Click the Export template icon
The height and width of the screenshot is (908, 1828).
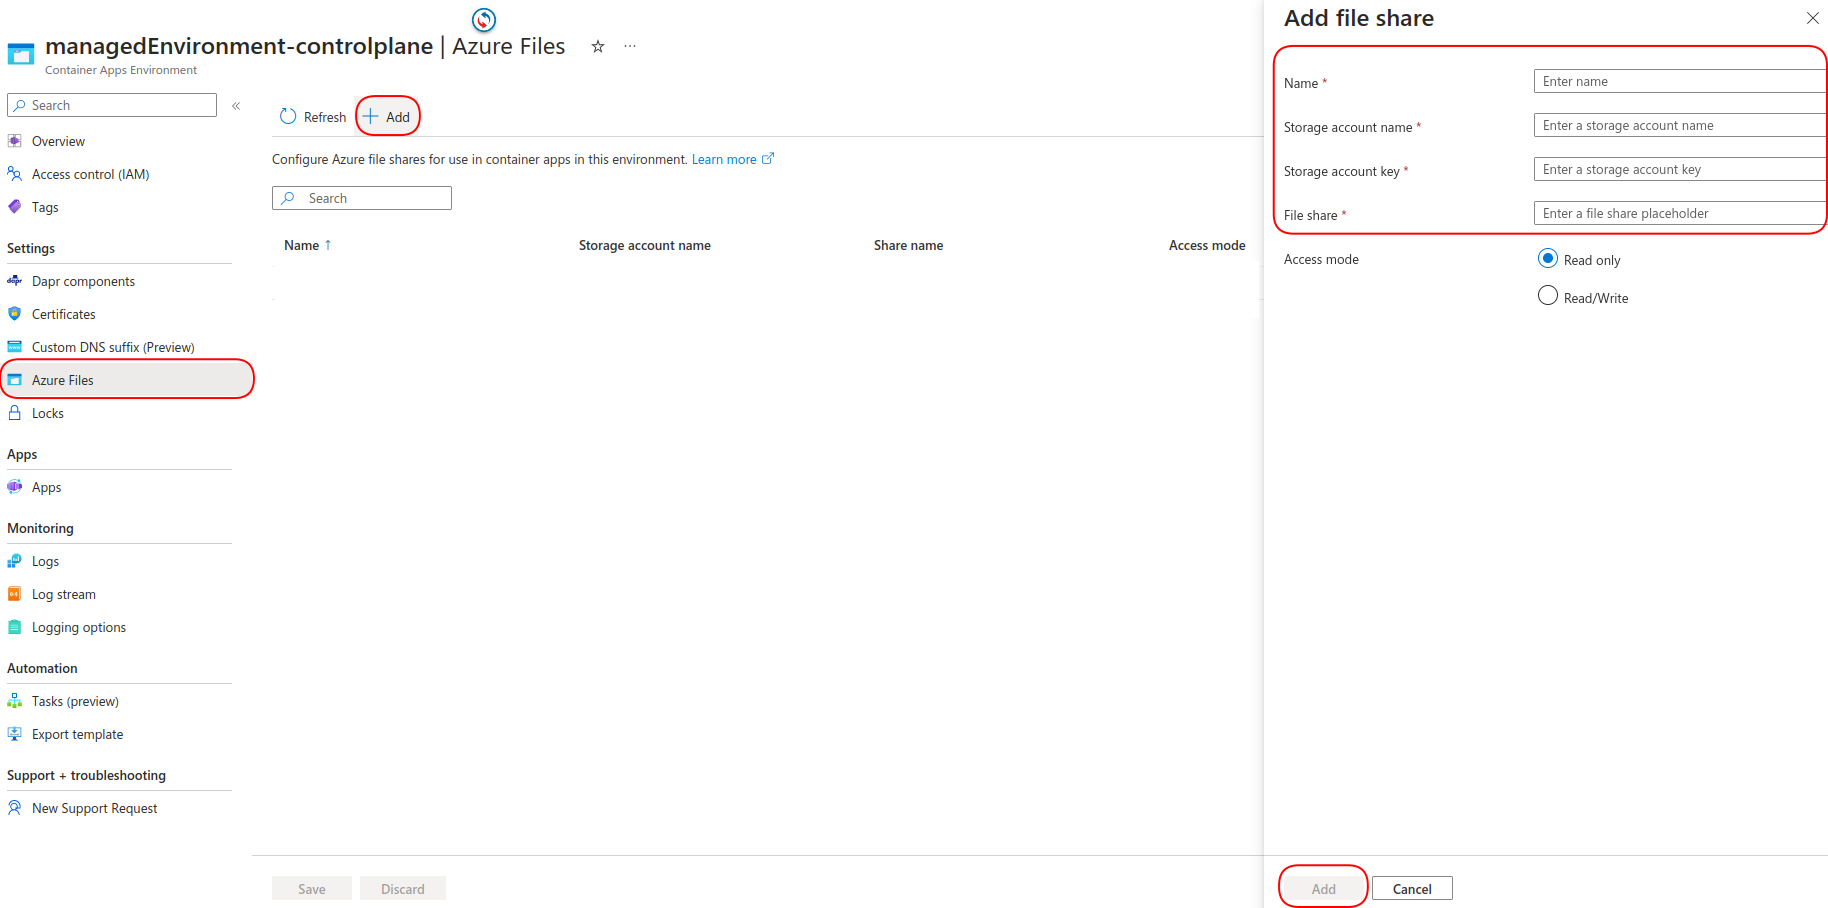click(15, 734)
